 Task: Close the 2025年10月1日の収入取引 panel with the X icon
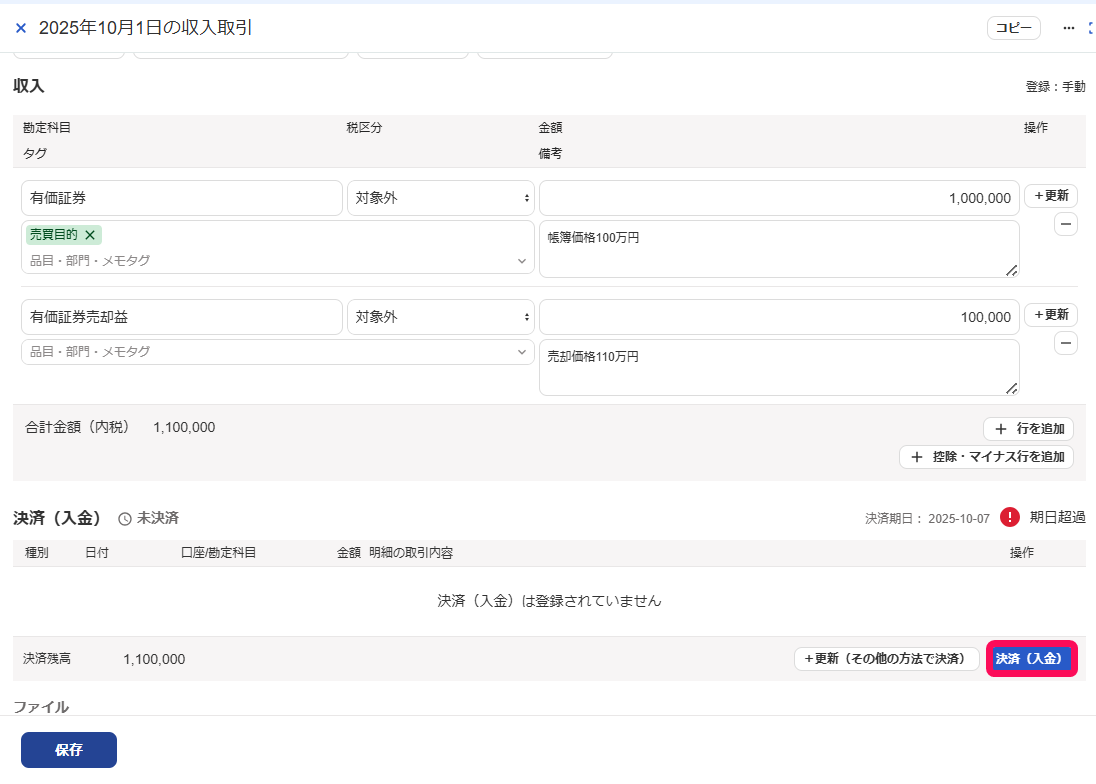tap(21, 28)
